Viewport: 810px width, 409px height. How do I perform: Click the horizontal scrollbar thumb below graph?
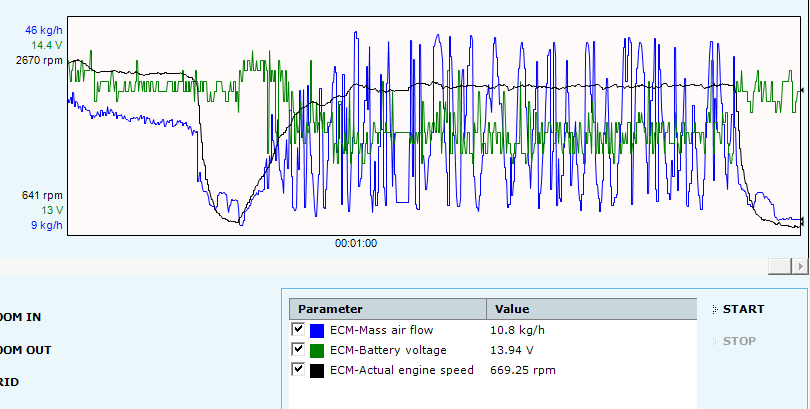[779, 265]
